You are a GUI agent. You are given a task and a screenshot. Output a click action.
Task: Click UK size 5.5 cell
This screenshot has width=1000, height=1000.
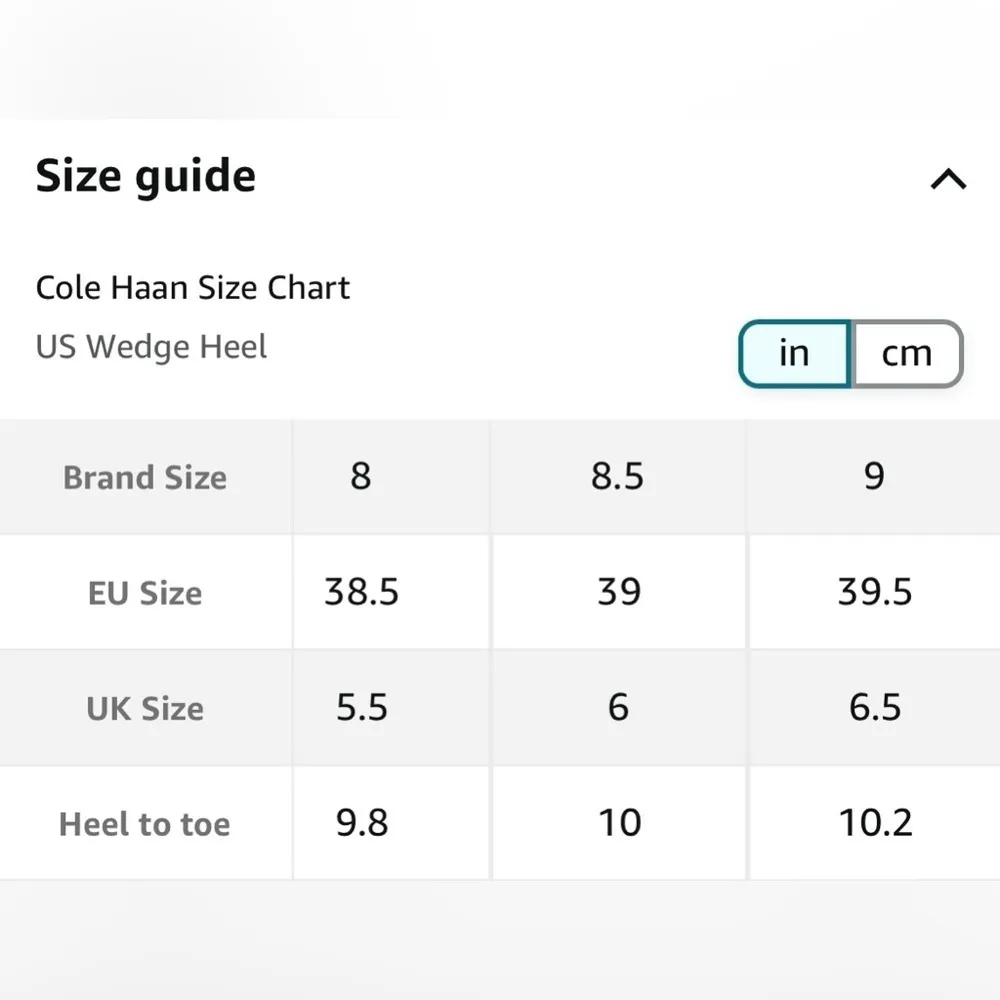361,707
